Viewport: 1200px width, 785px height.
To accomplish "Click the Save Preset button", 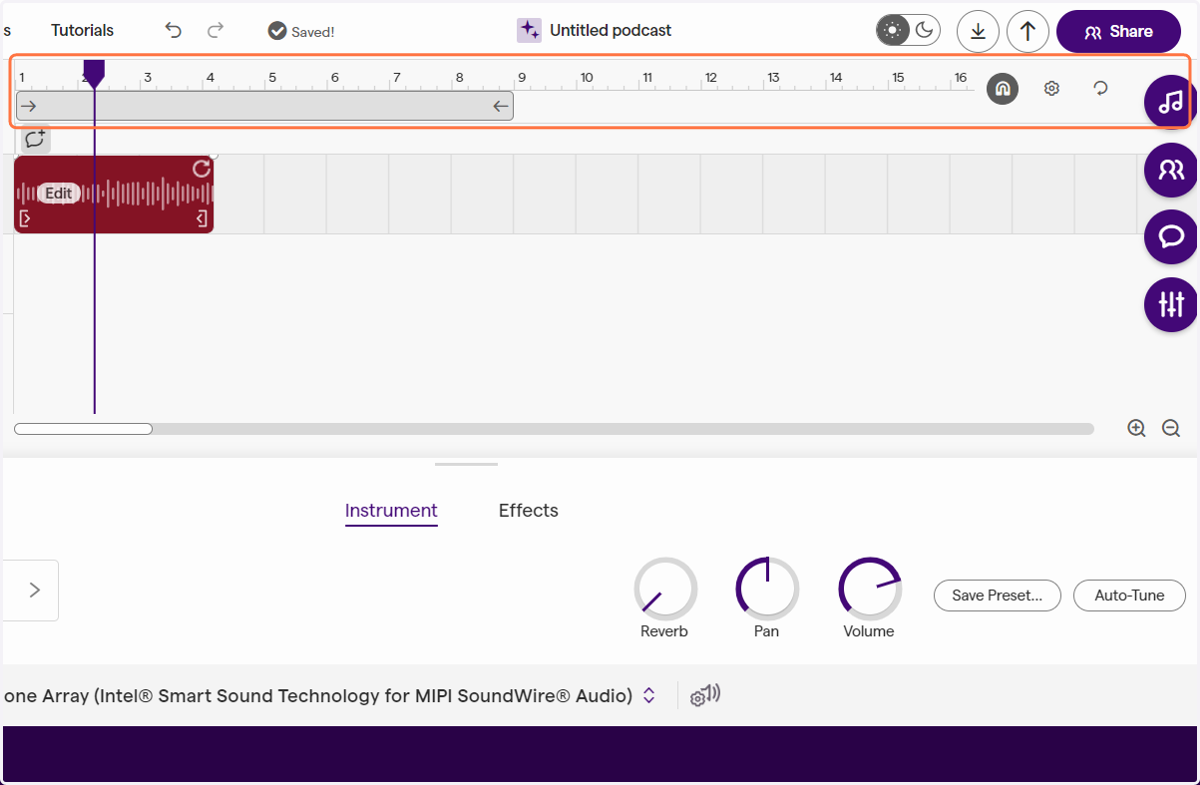I will click(x=997, y=595).
